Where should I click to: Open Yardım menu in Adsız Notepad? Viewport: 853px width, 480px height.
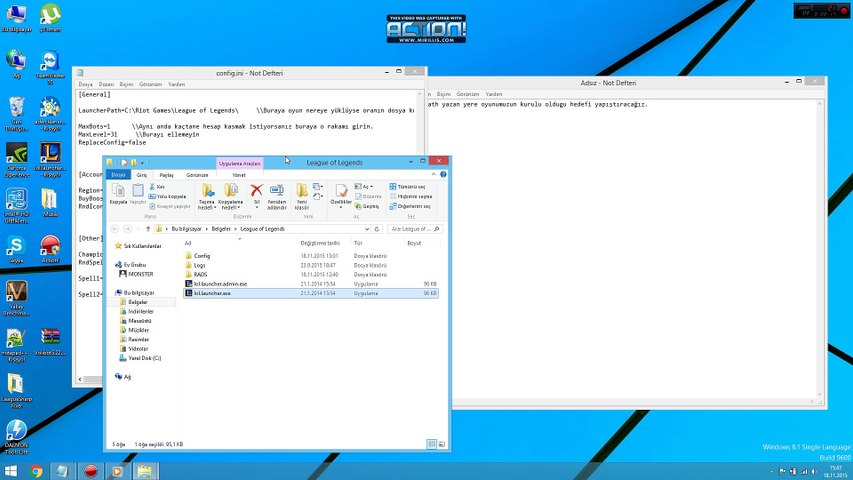pos(494,94)
